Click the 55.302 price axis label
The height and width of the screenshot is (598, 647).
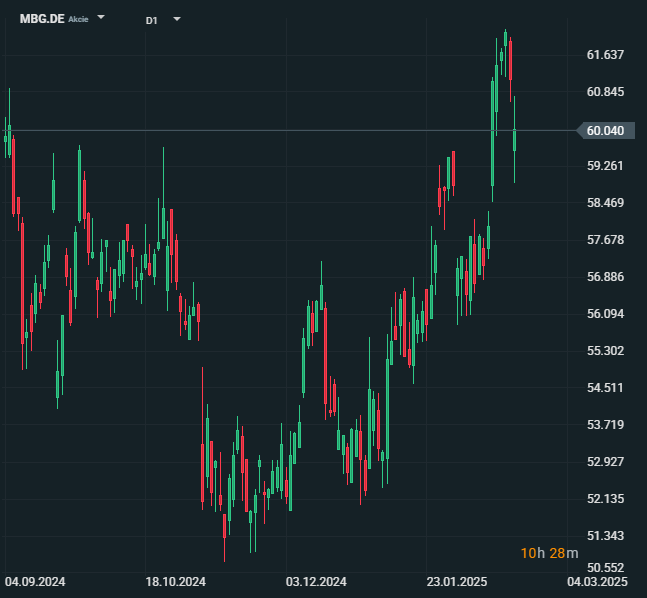[605, 351]
